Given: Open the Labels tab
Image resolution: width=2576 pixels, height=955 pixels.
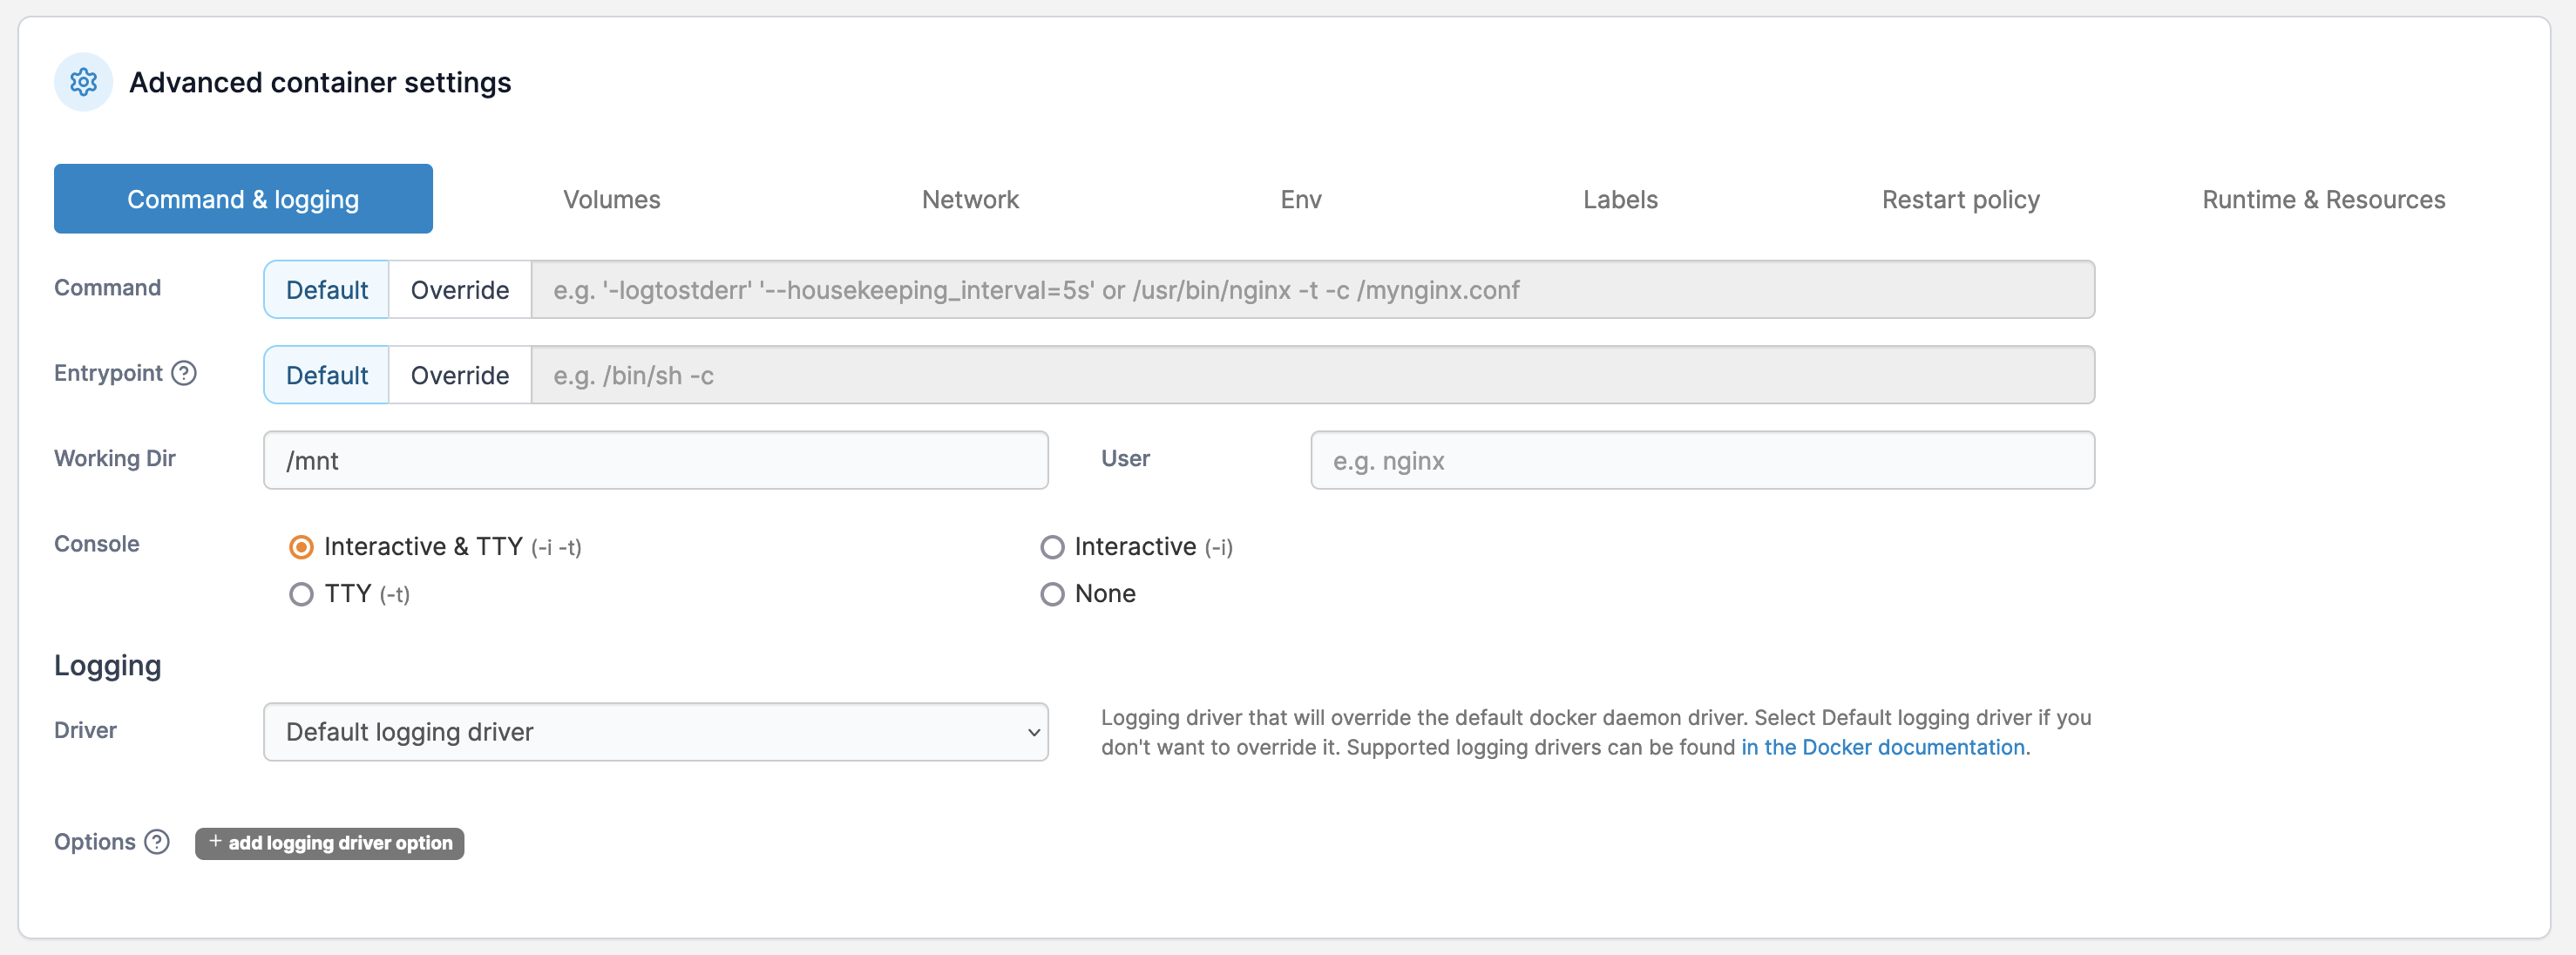Looking at the screenshot, I should coord(1619,199).
